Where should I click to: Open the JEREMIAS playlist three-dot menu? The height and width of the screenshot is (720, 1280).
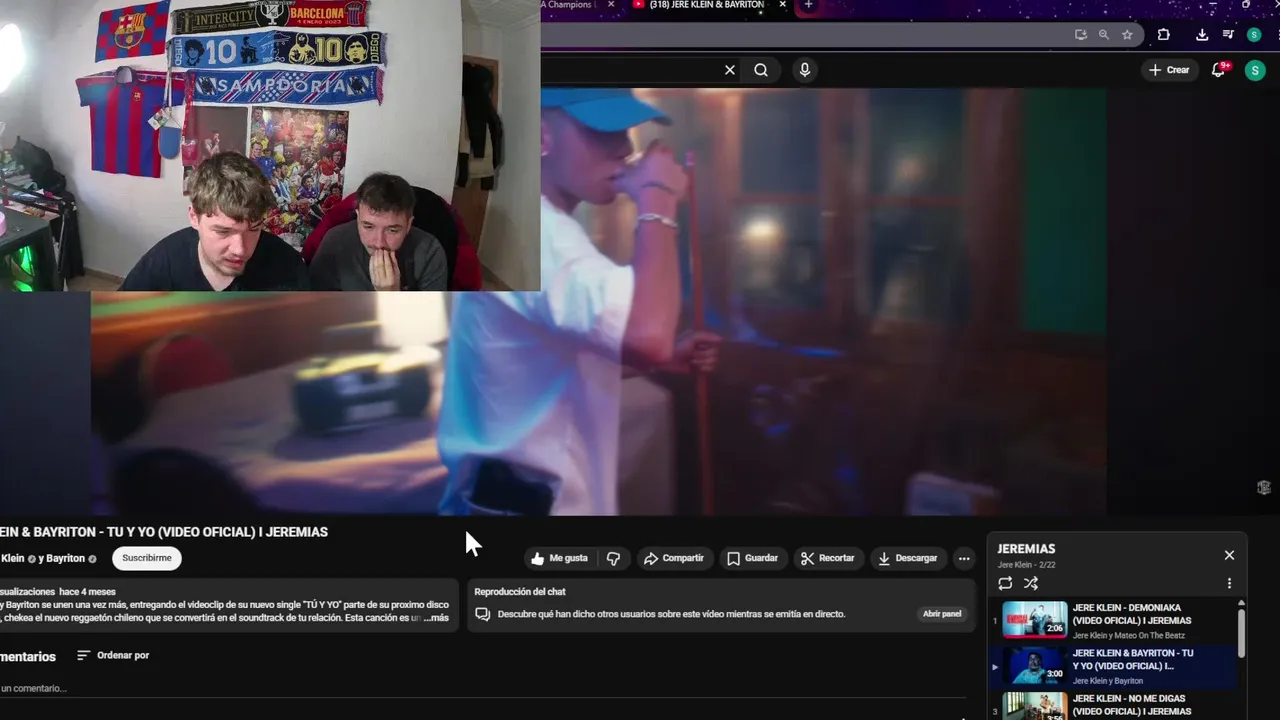coord(1229,583)
